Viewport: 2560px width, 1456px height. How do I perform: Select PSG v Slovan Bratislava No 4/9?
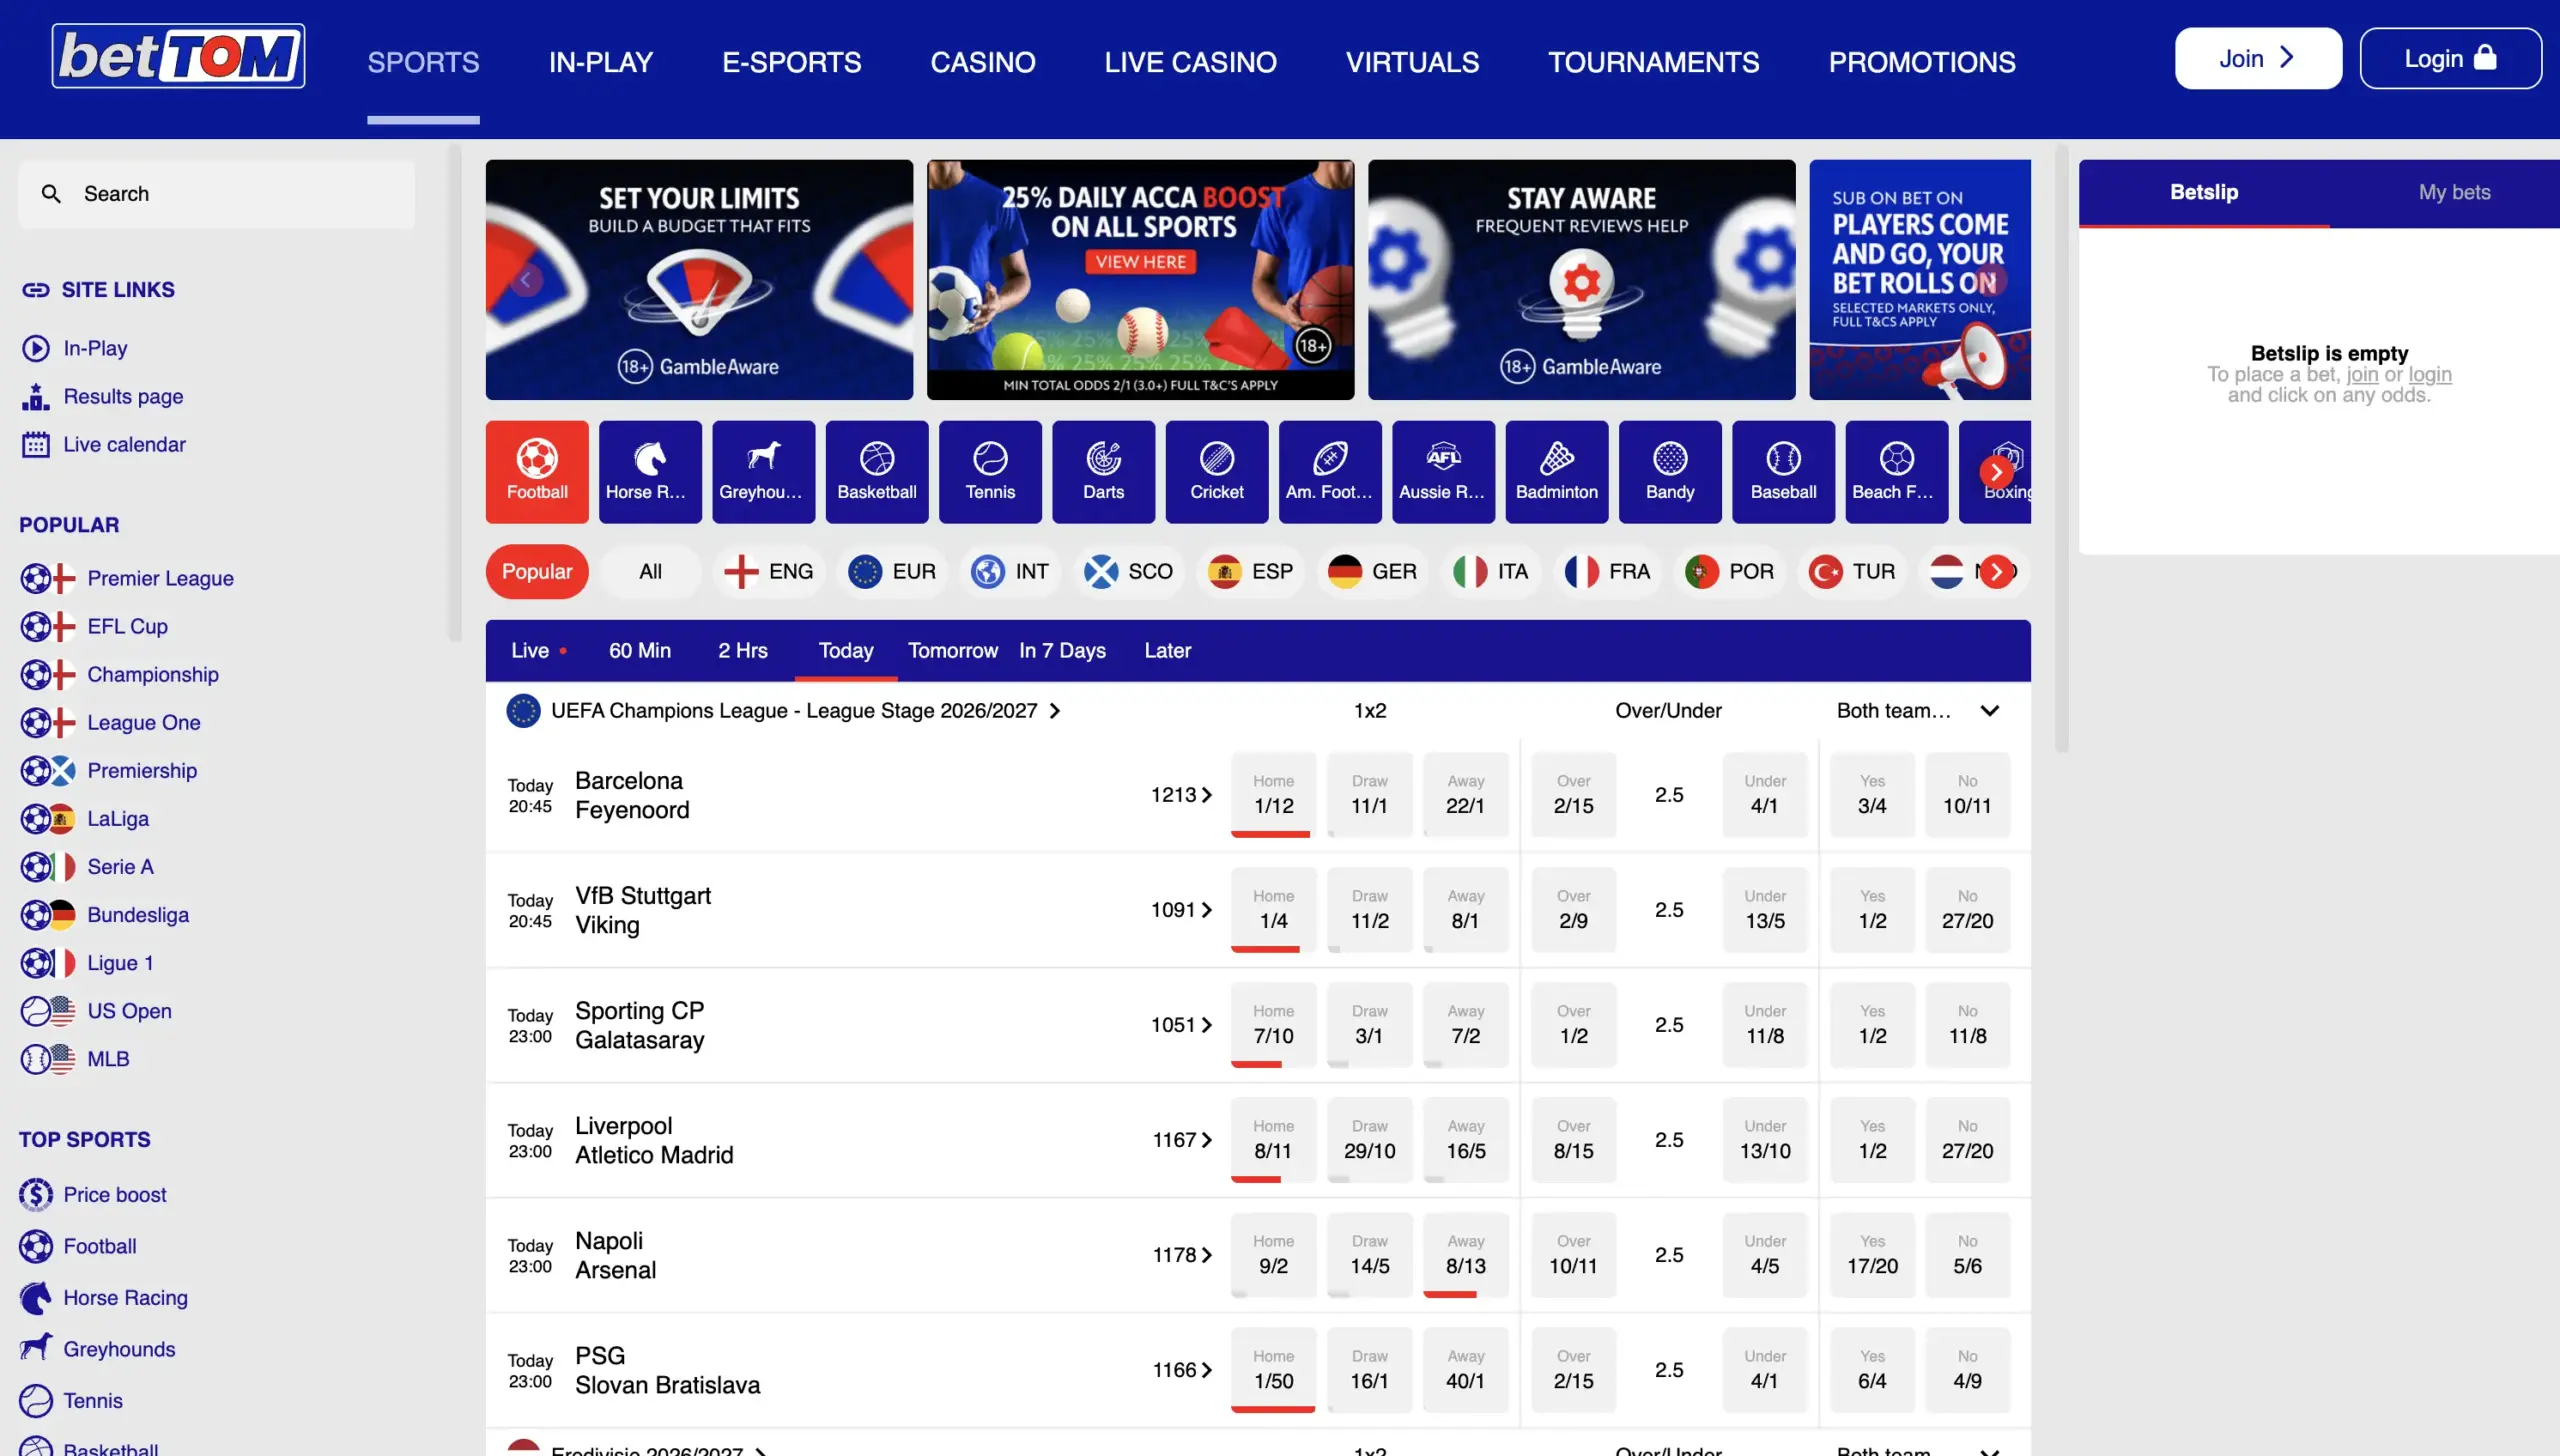pyautogui.click(x=1967, y=1370)
